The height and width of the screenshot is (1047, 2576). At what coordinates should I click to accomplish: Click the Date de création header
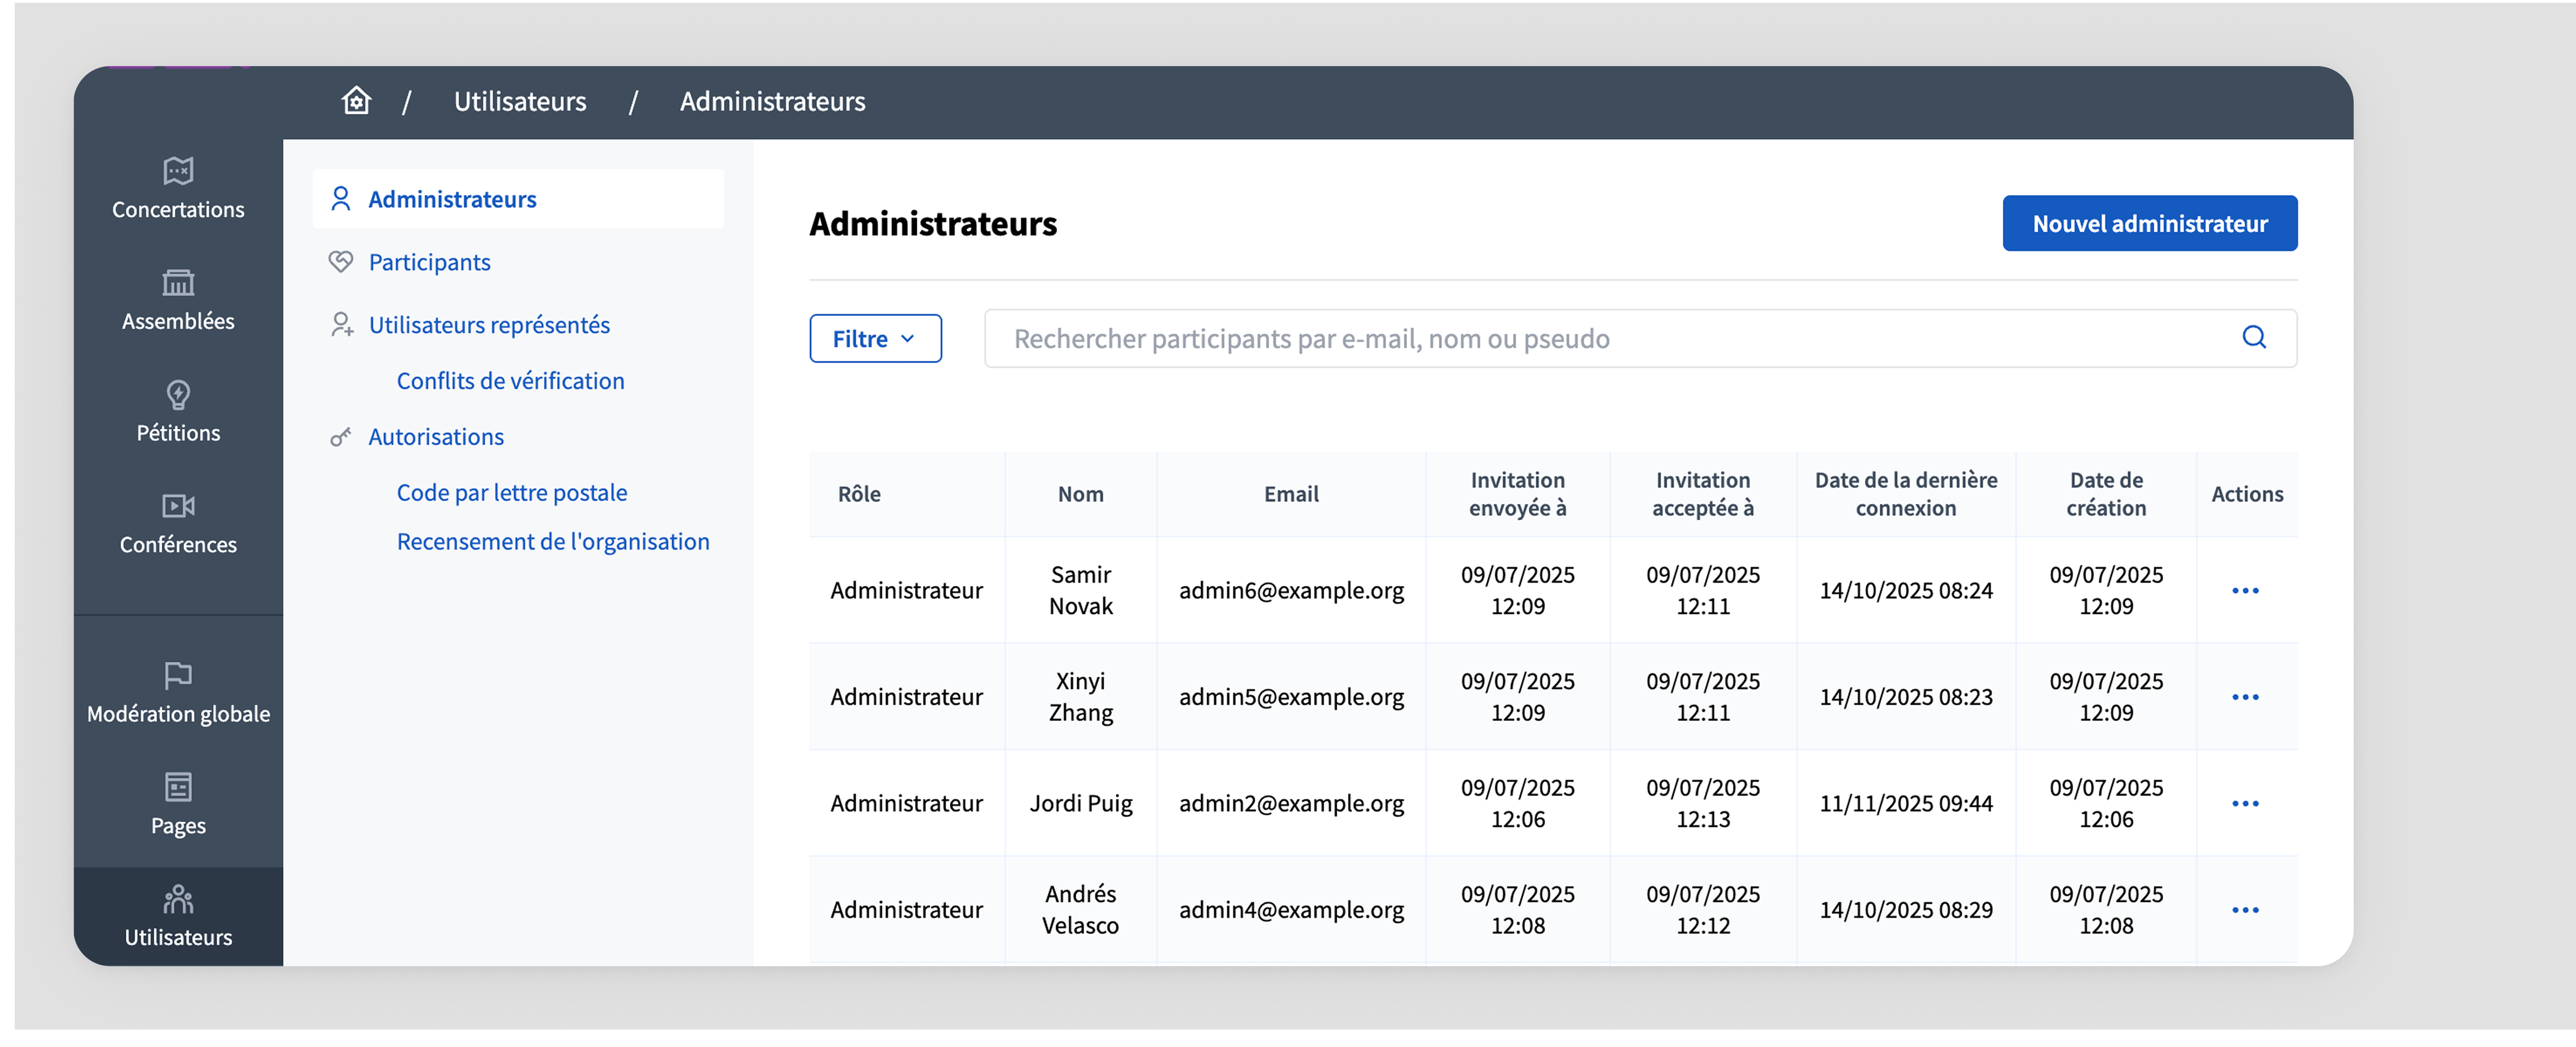(2105, 495)
